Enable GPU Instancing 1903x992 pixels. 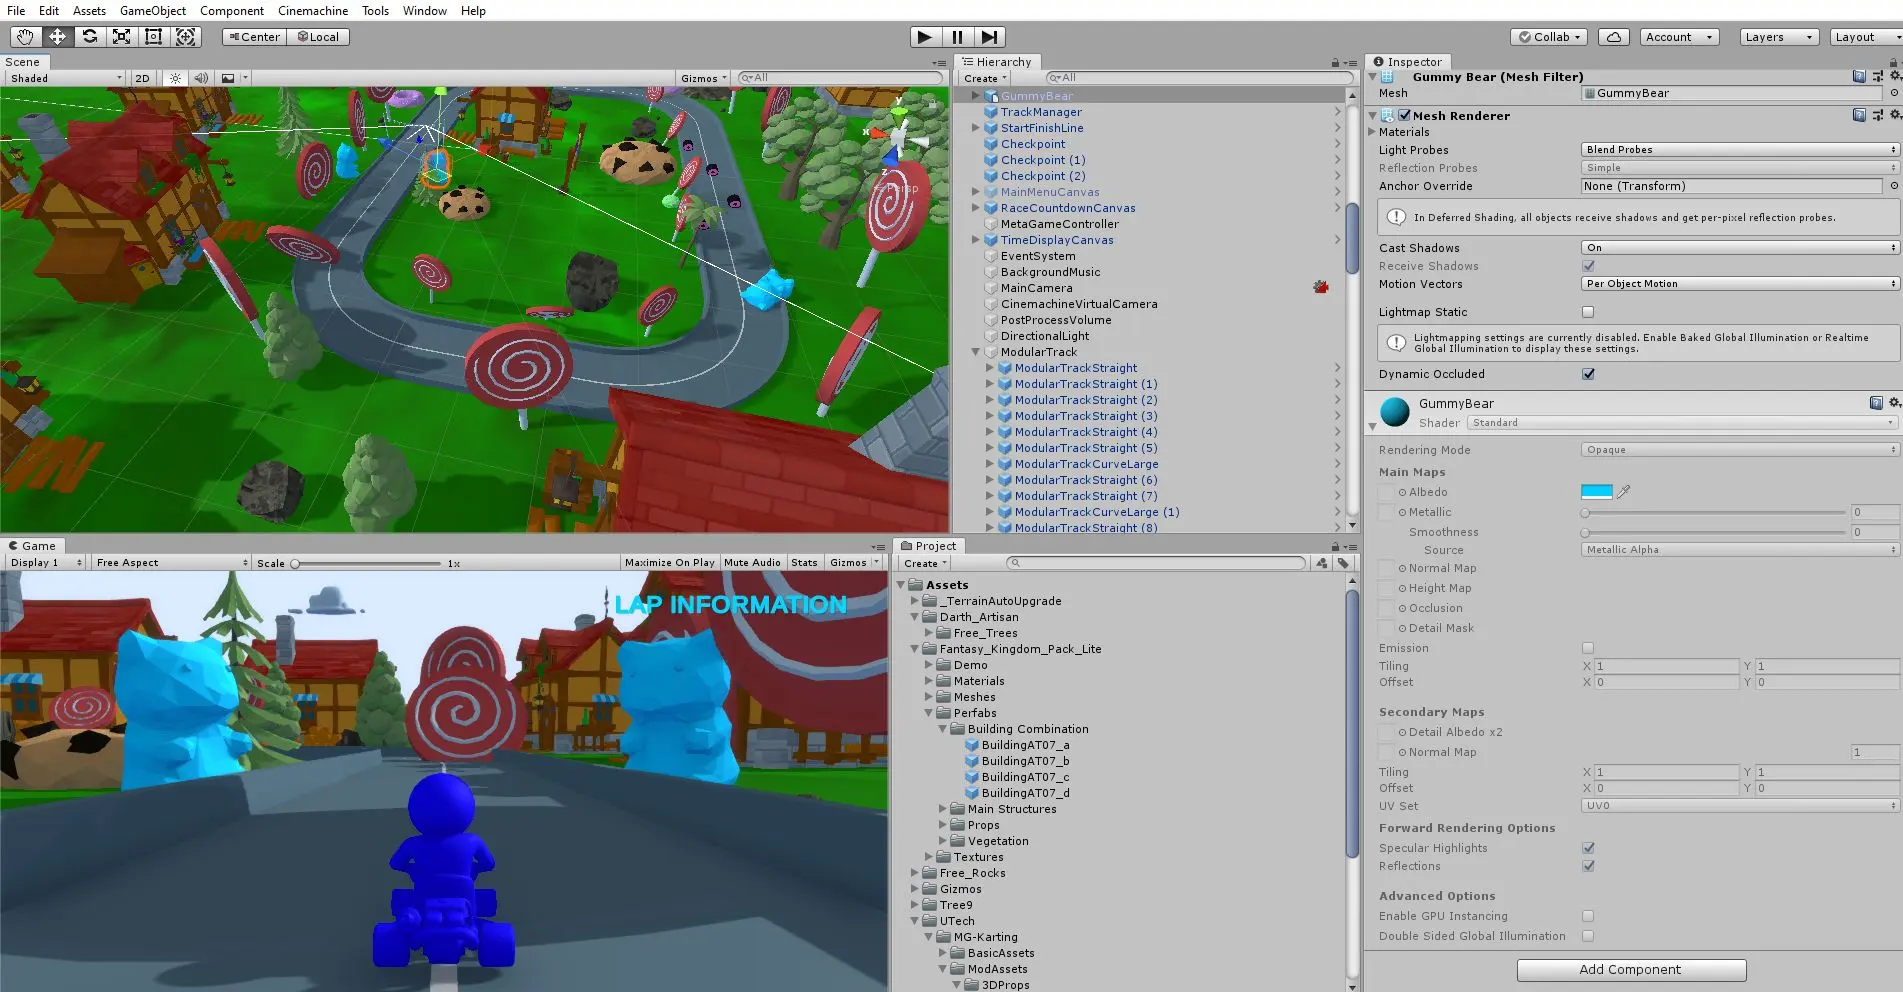tap(1588, 915)
